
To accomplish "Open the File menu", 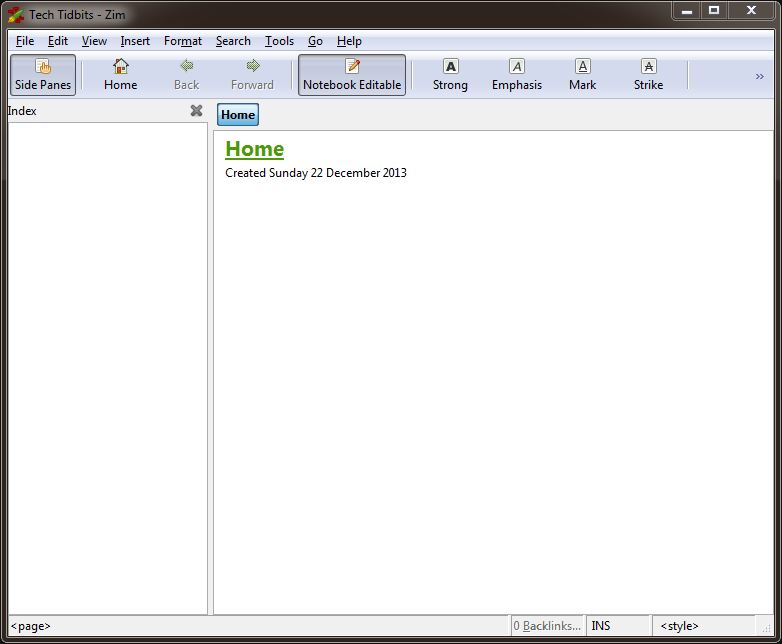I will pos(25,41).
